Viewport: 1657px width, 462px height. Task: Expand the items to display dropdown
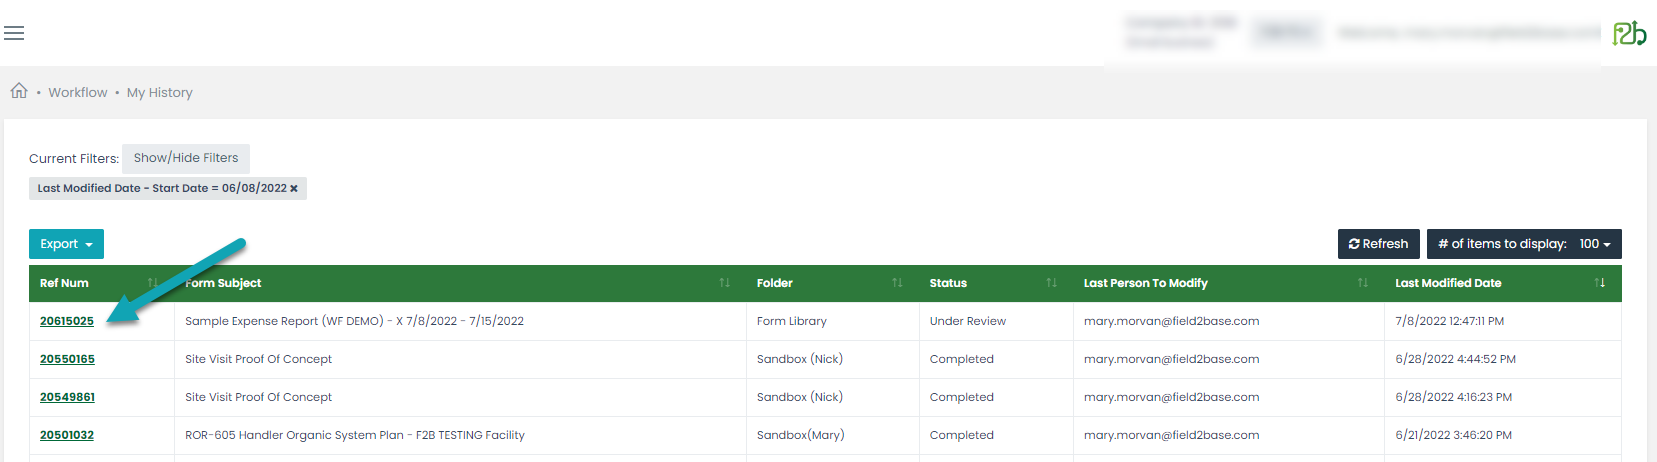point(1524,244)
